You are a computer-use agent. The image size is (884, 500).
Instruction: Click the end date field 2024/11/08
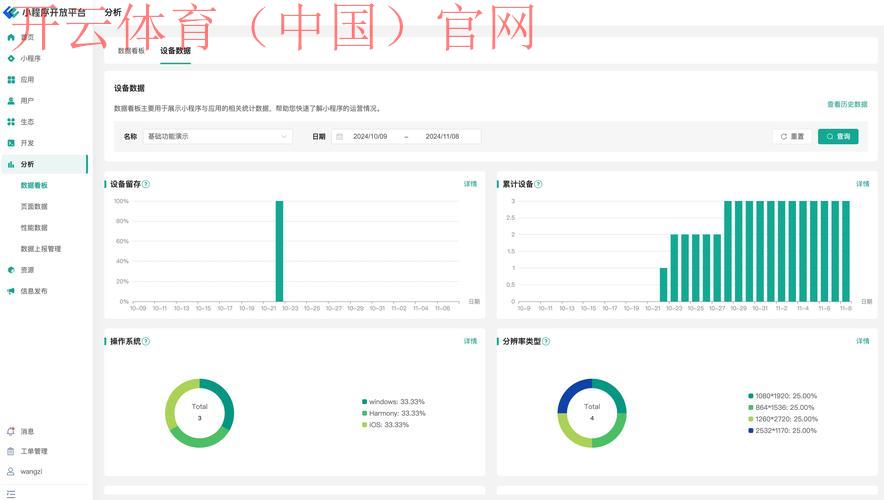tap(442, 136)
